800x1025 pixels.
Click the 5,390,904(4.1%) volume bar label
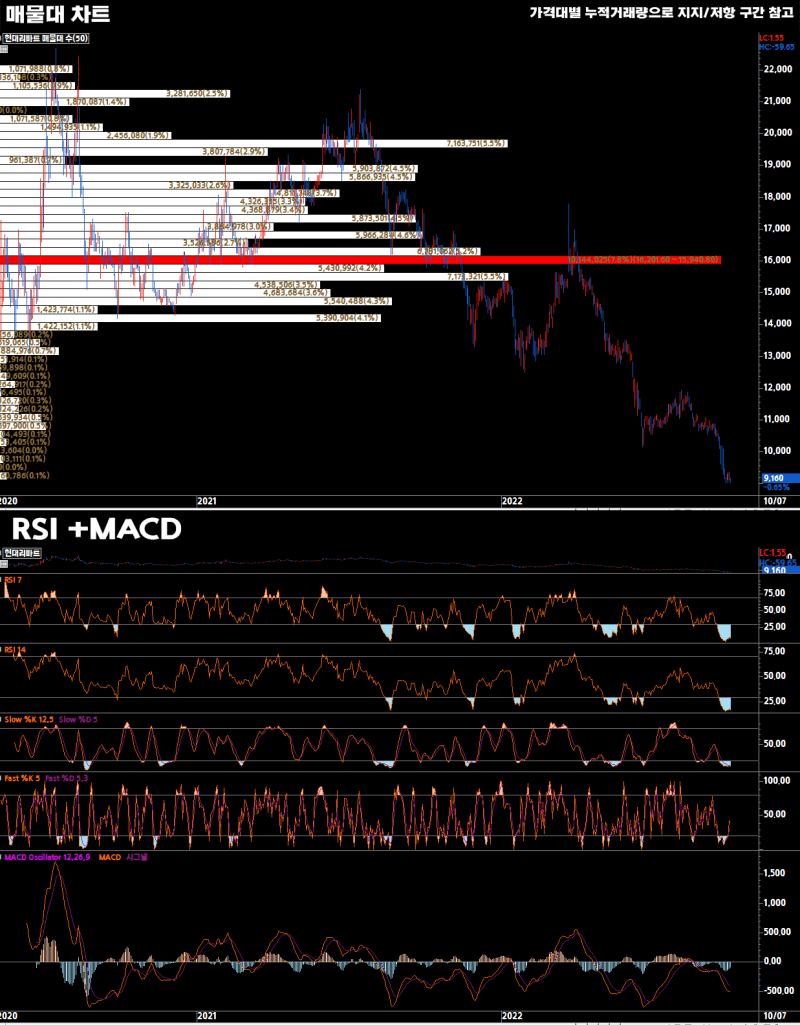(347, 318)
